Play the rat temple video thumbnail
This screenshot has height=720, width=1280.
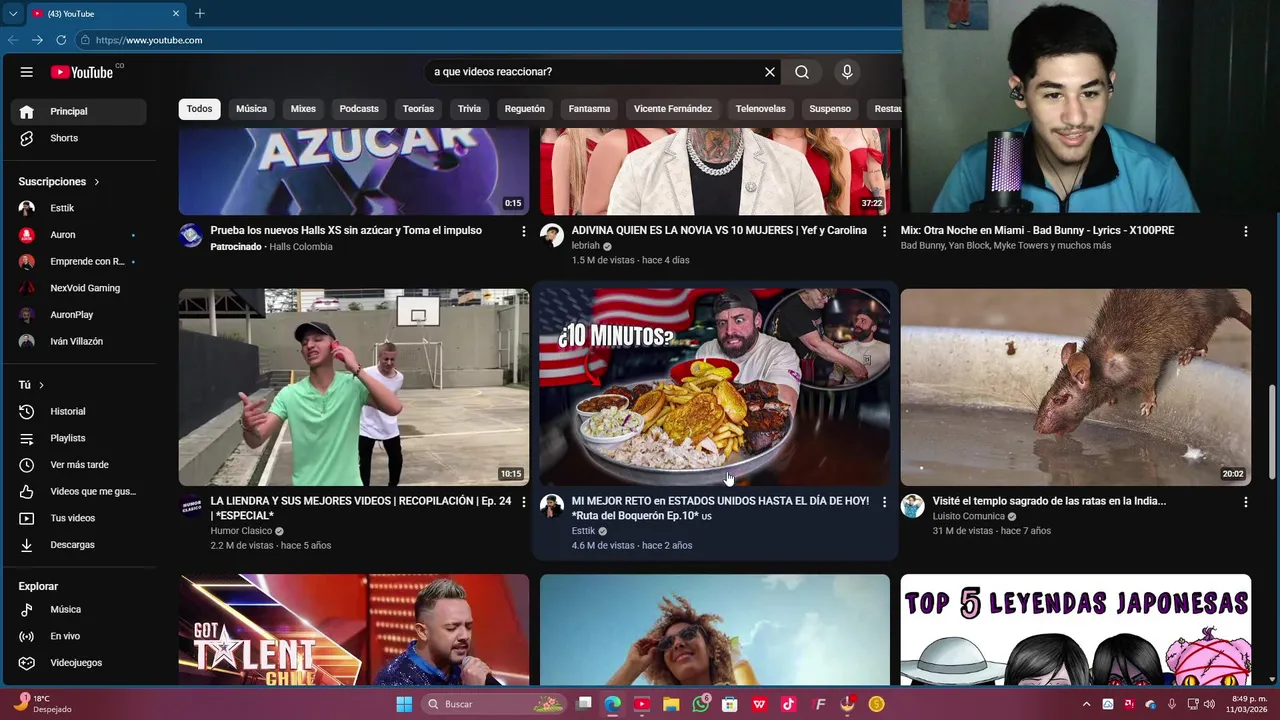tap(1076, 387)
